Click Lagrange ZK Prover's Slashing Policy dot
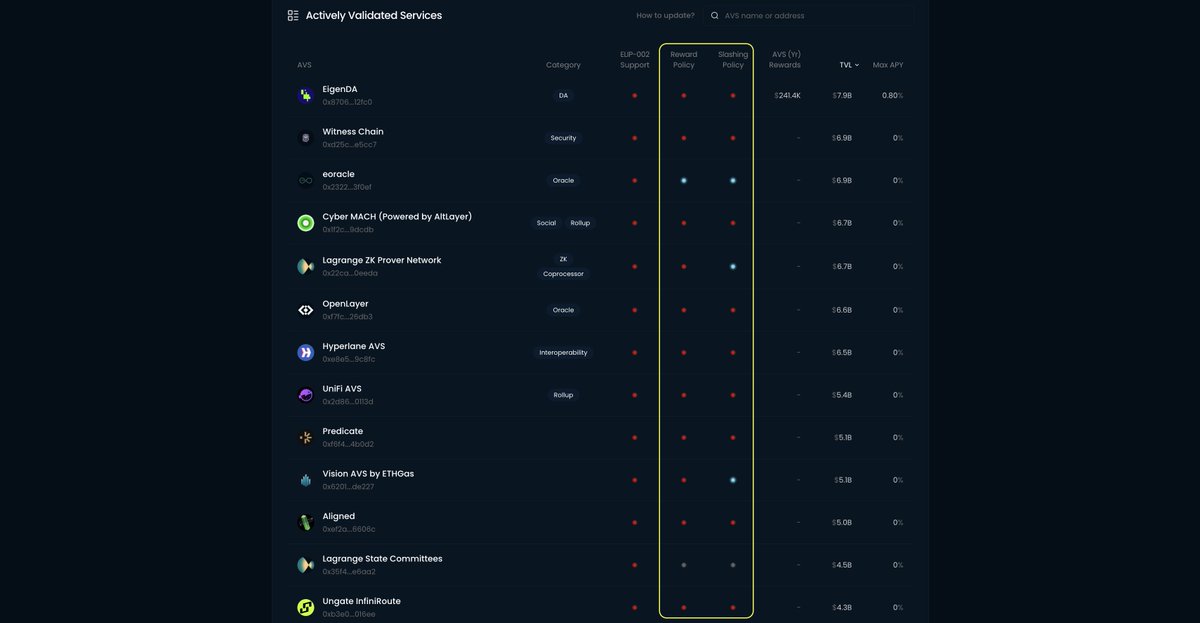 [x=733, y=267]
